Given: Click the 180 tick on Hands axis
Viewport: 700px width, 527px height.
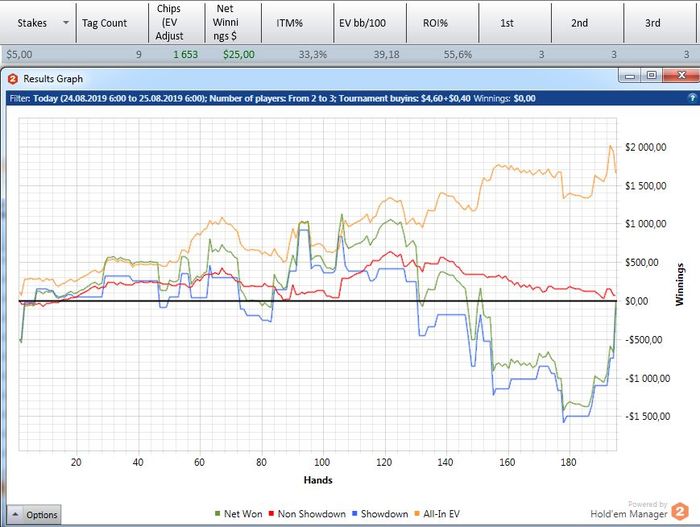Looking at the screenshot, I should tap(568, 462).
